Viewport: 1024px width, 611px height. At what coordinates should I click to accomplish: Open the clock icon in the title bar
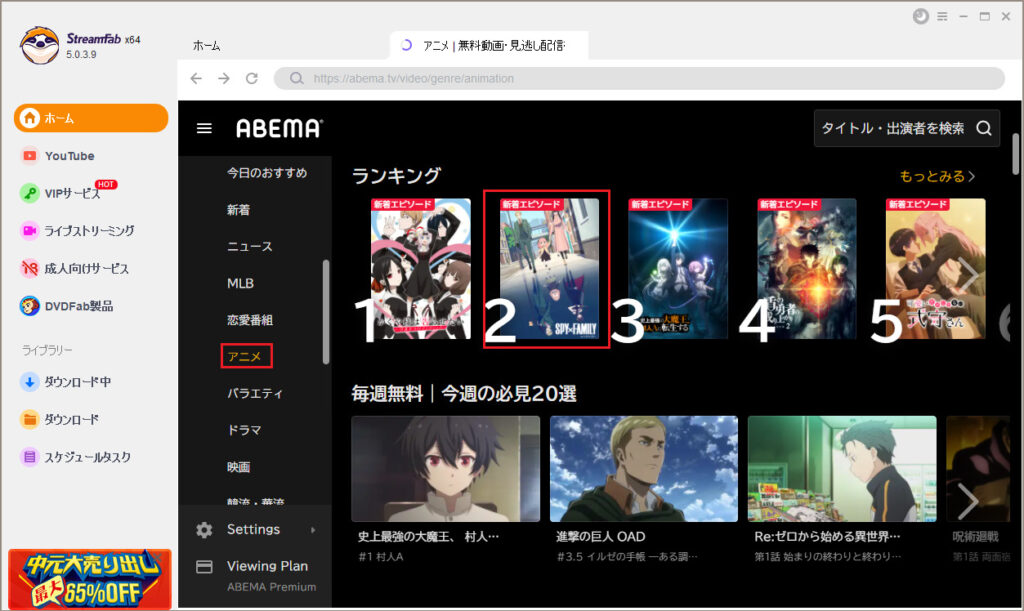[x=921, y=16]
